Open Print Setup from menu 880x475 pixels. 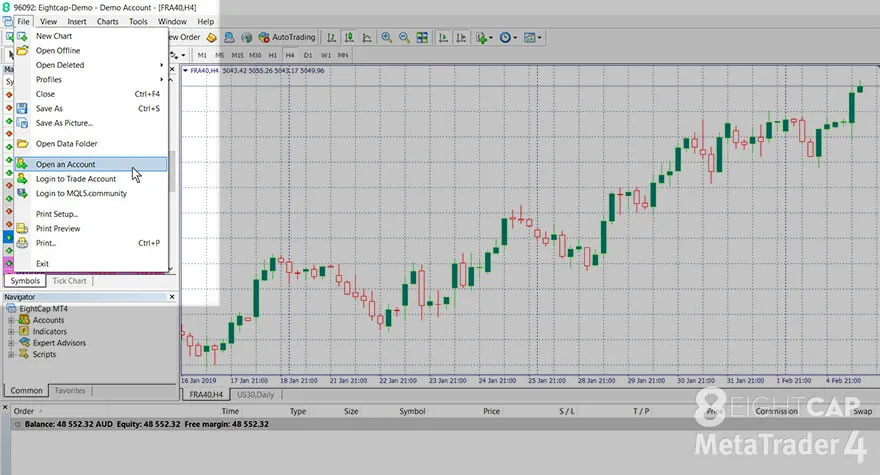91,214
